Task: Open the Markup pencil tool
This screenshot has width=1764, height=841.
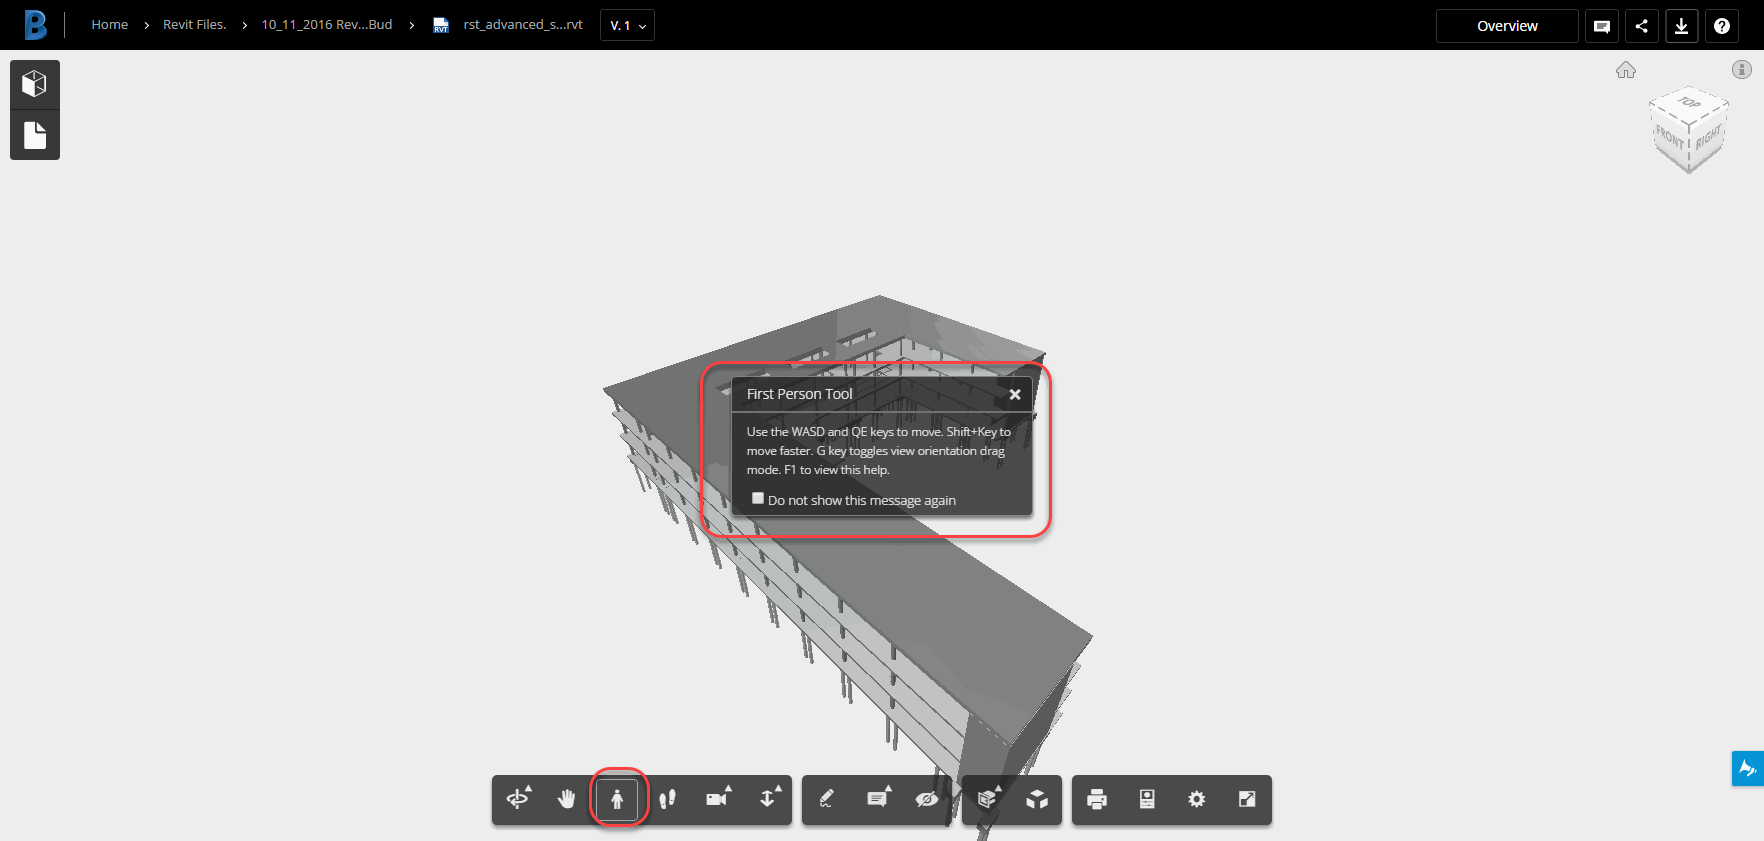Action: (827, 799)
